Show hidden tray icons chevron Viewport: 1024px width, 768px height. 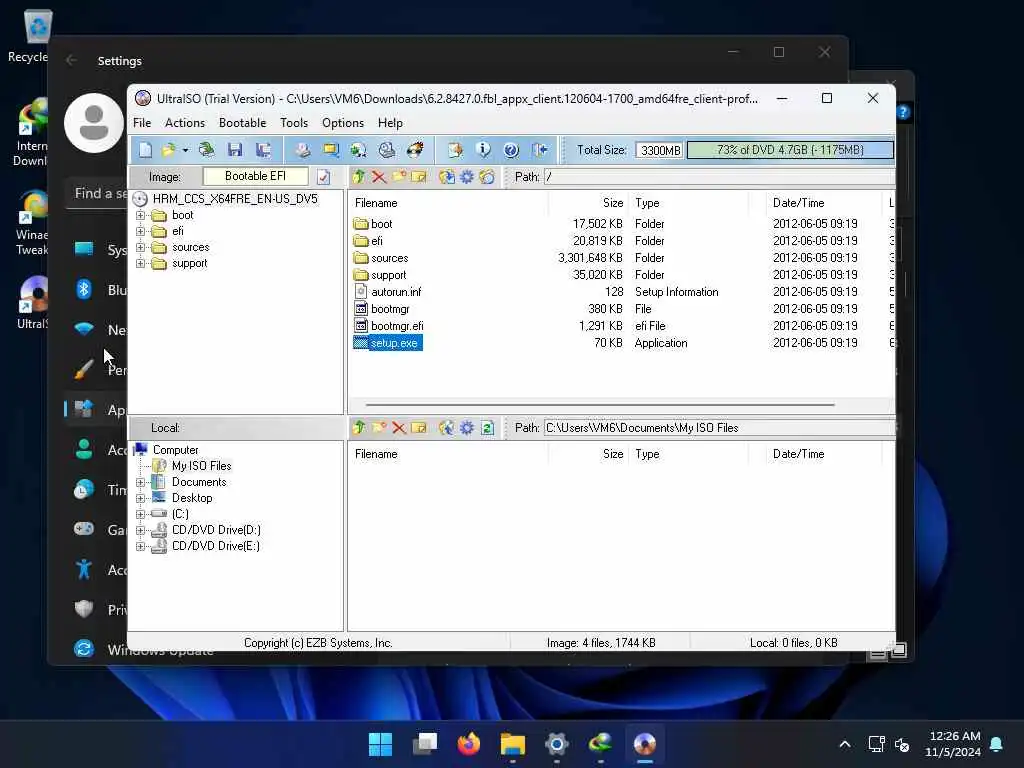(844, 744)
